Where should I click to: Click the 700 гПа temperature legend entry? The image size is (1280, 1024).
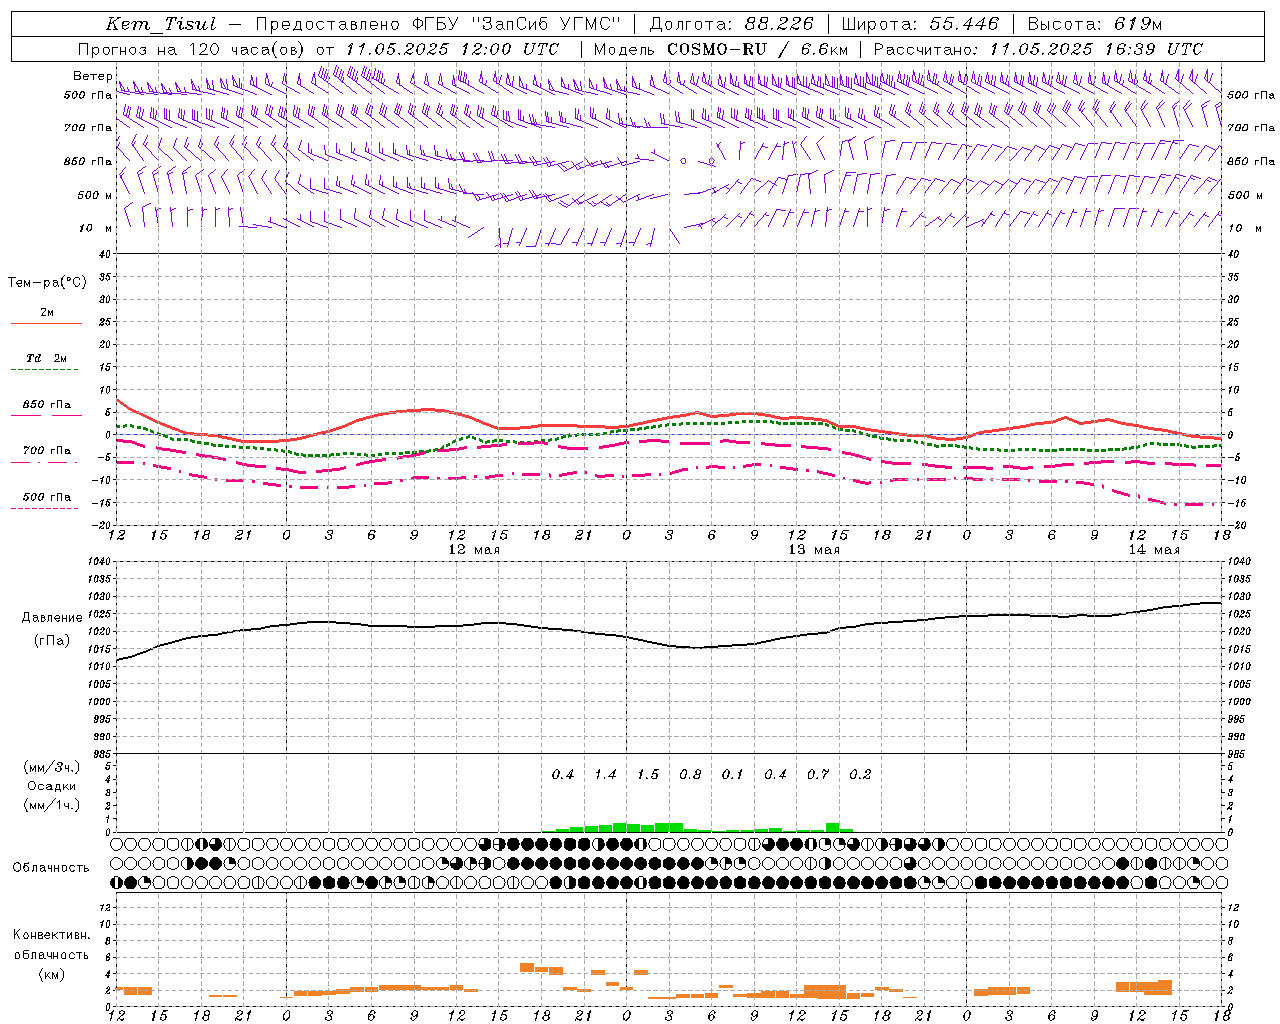(47, 451)
